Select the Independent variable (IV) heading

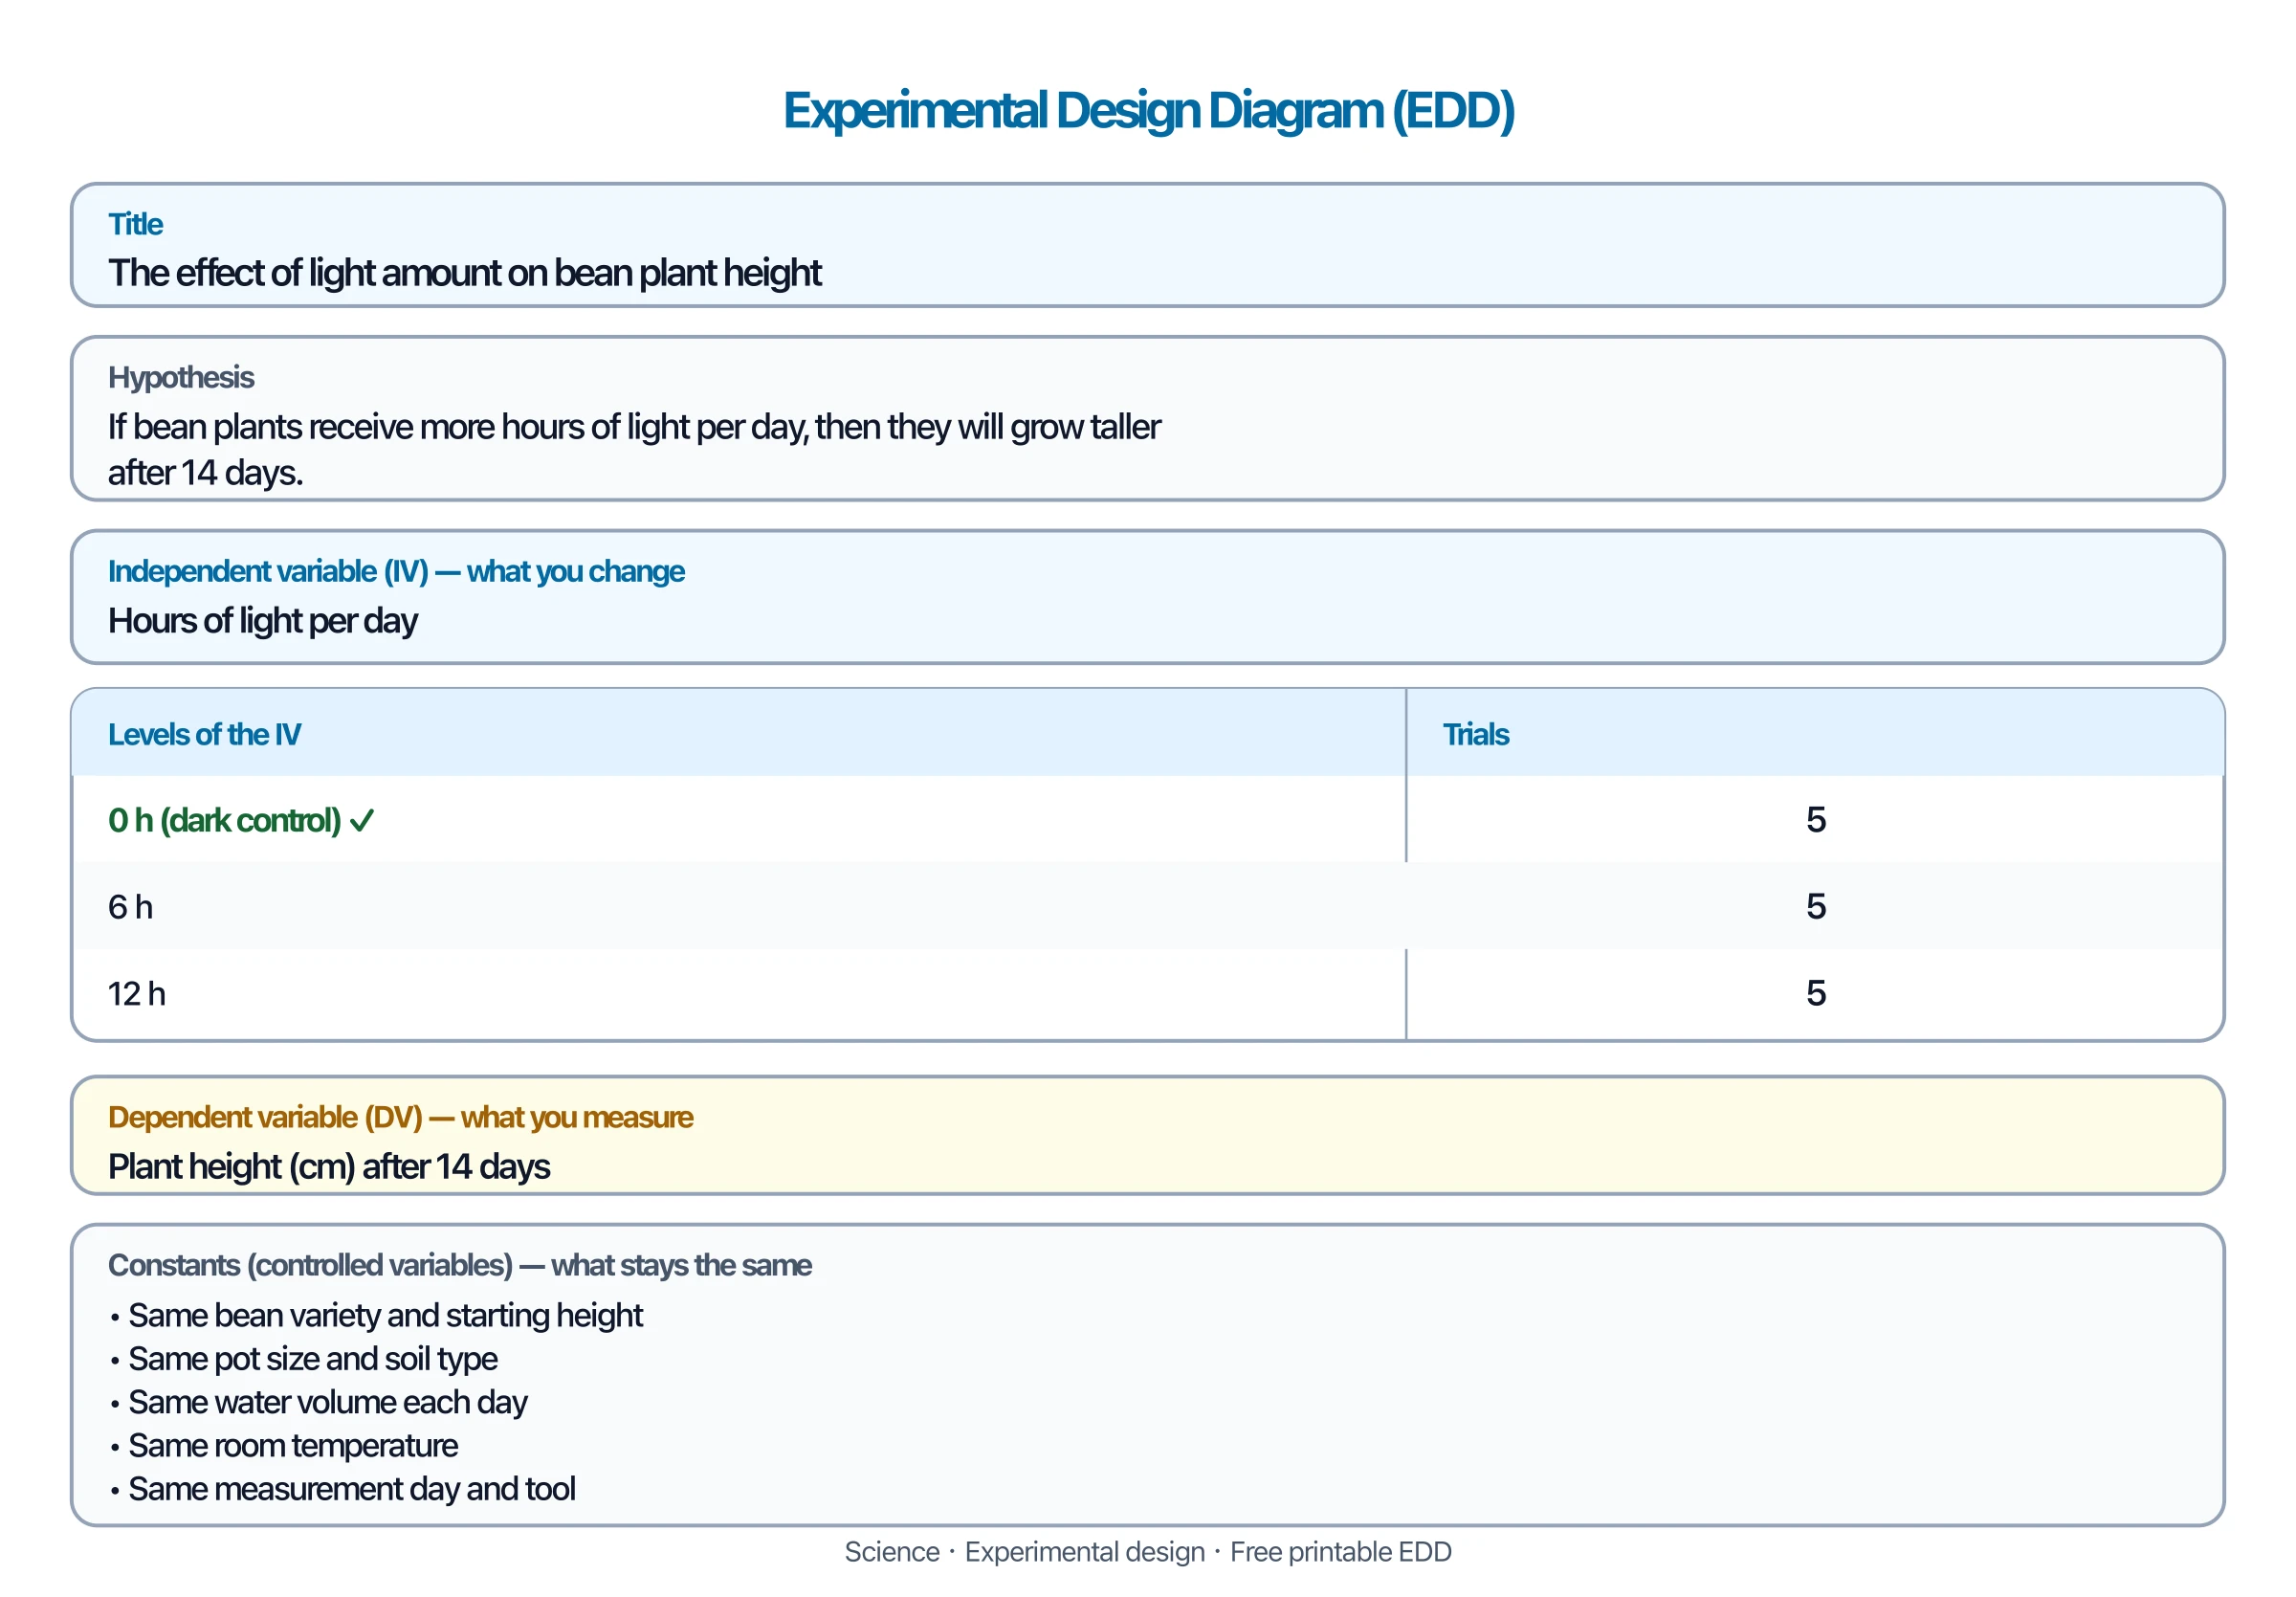[396, 571]
